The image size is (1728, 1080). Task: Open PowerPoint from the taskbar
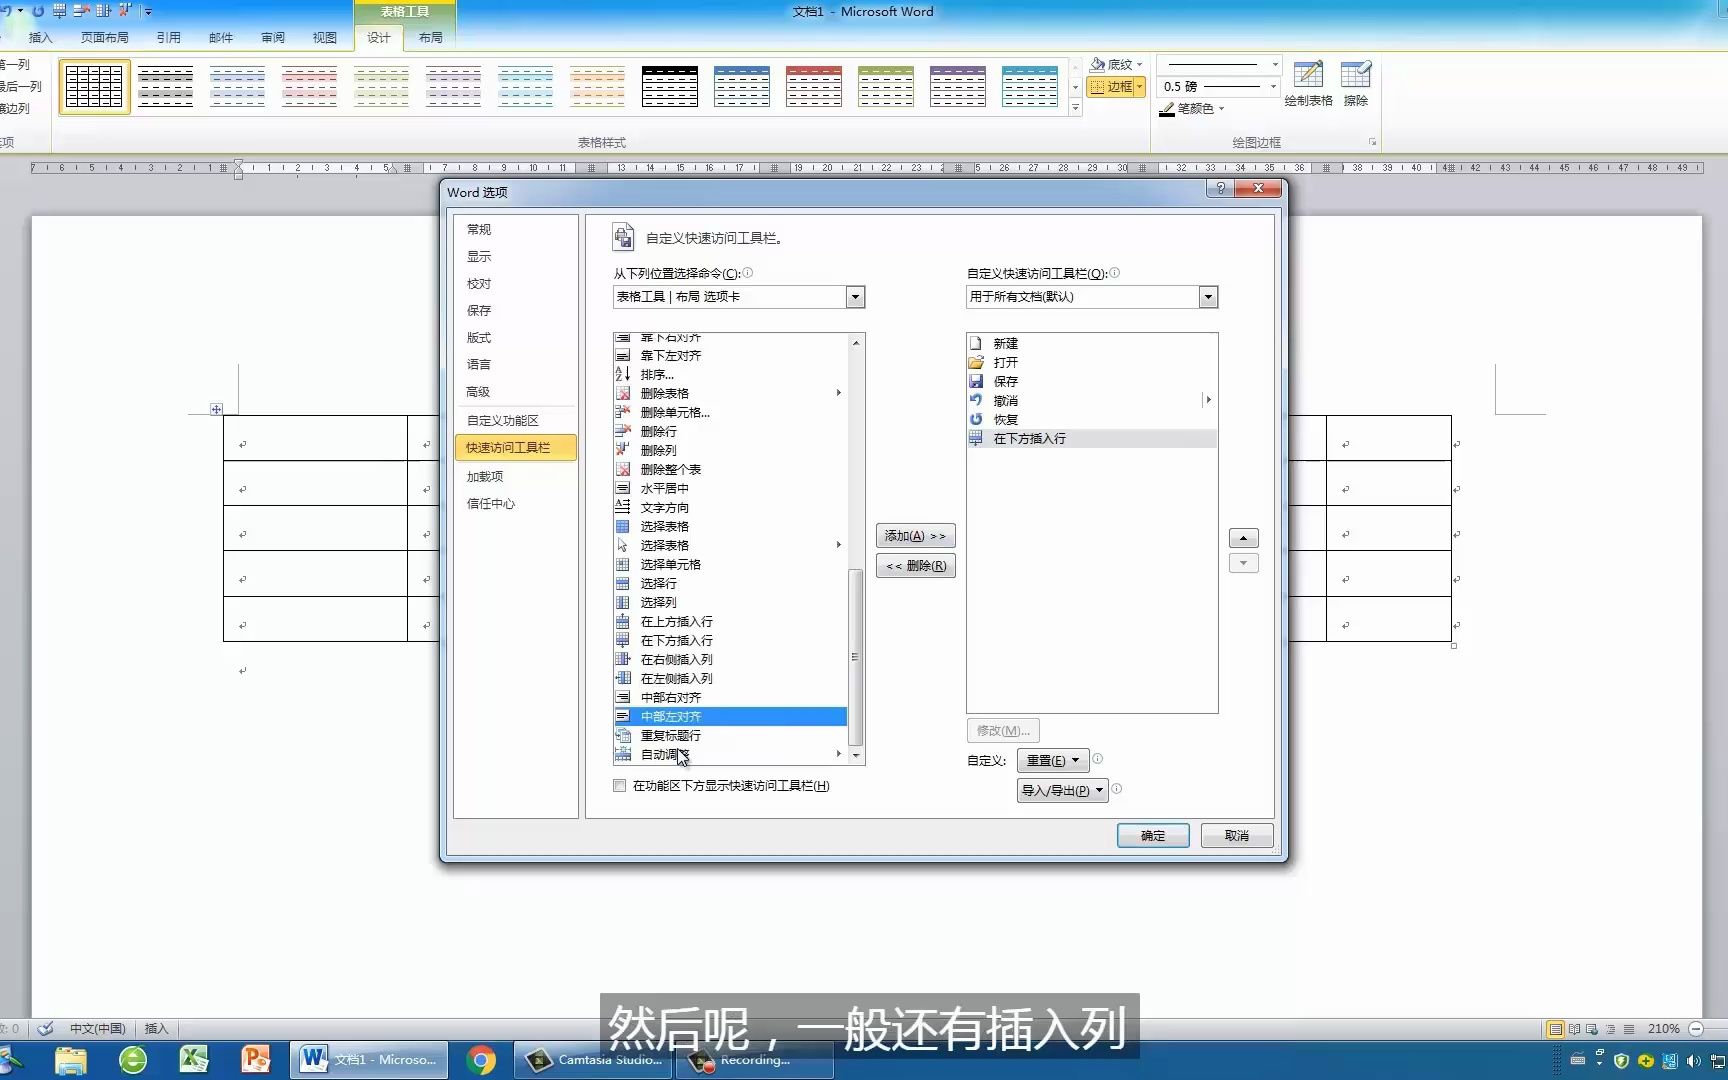pos(256,1059)
